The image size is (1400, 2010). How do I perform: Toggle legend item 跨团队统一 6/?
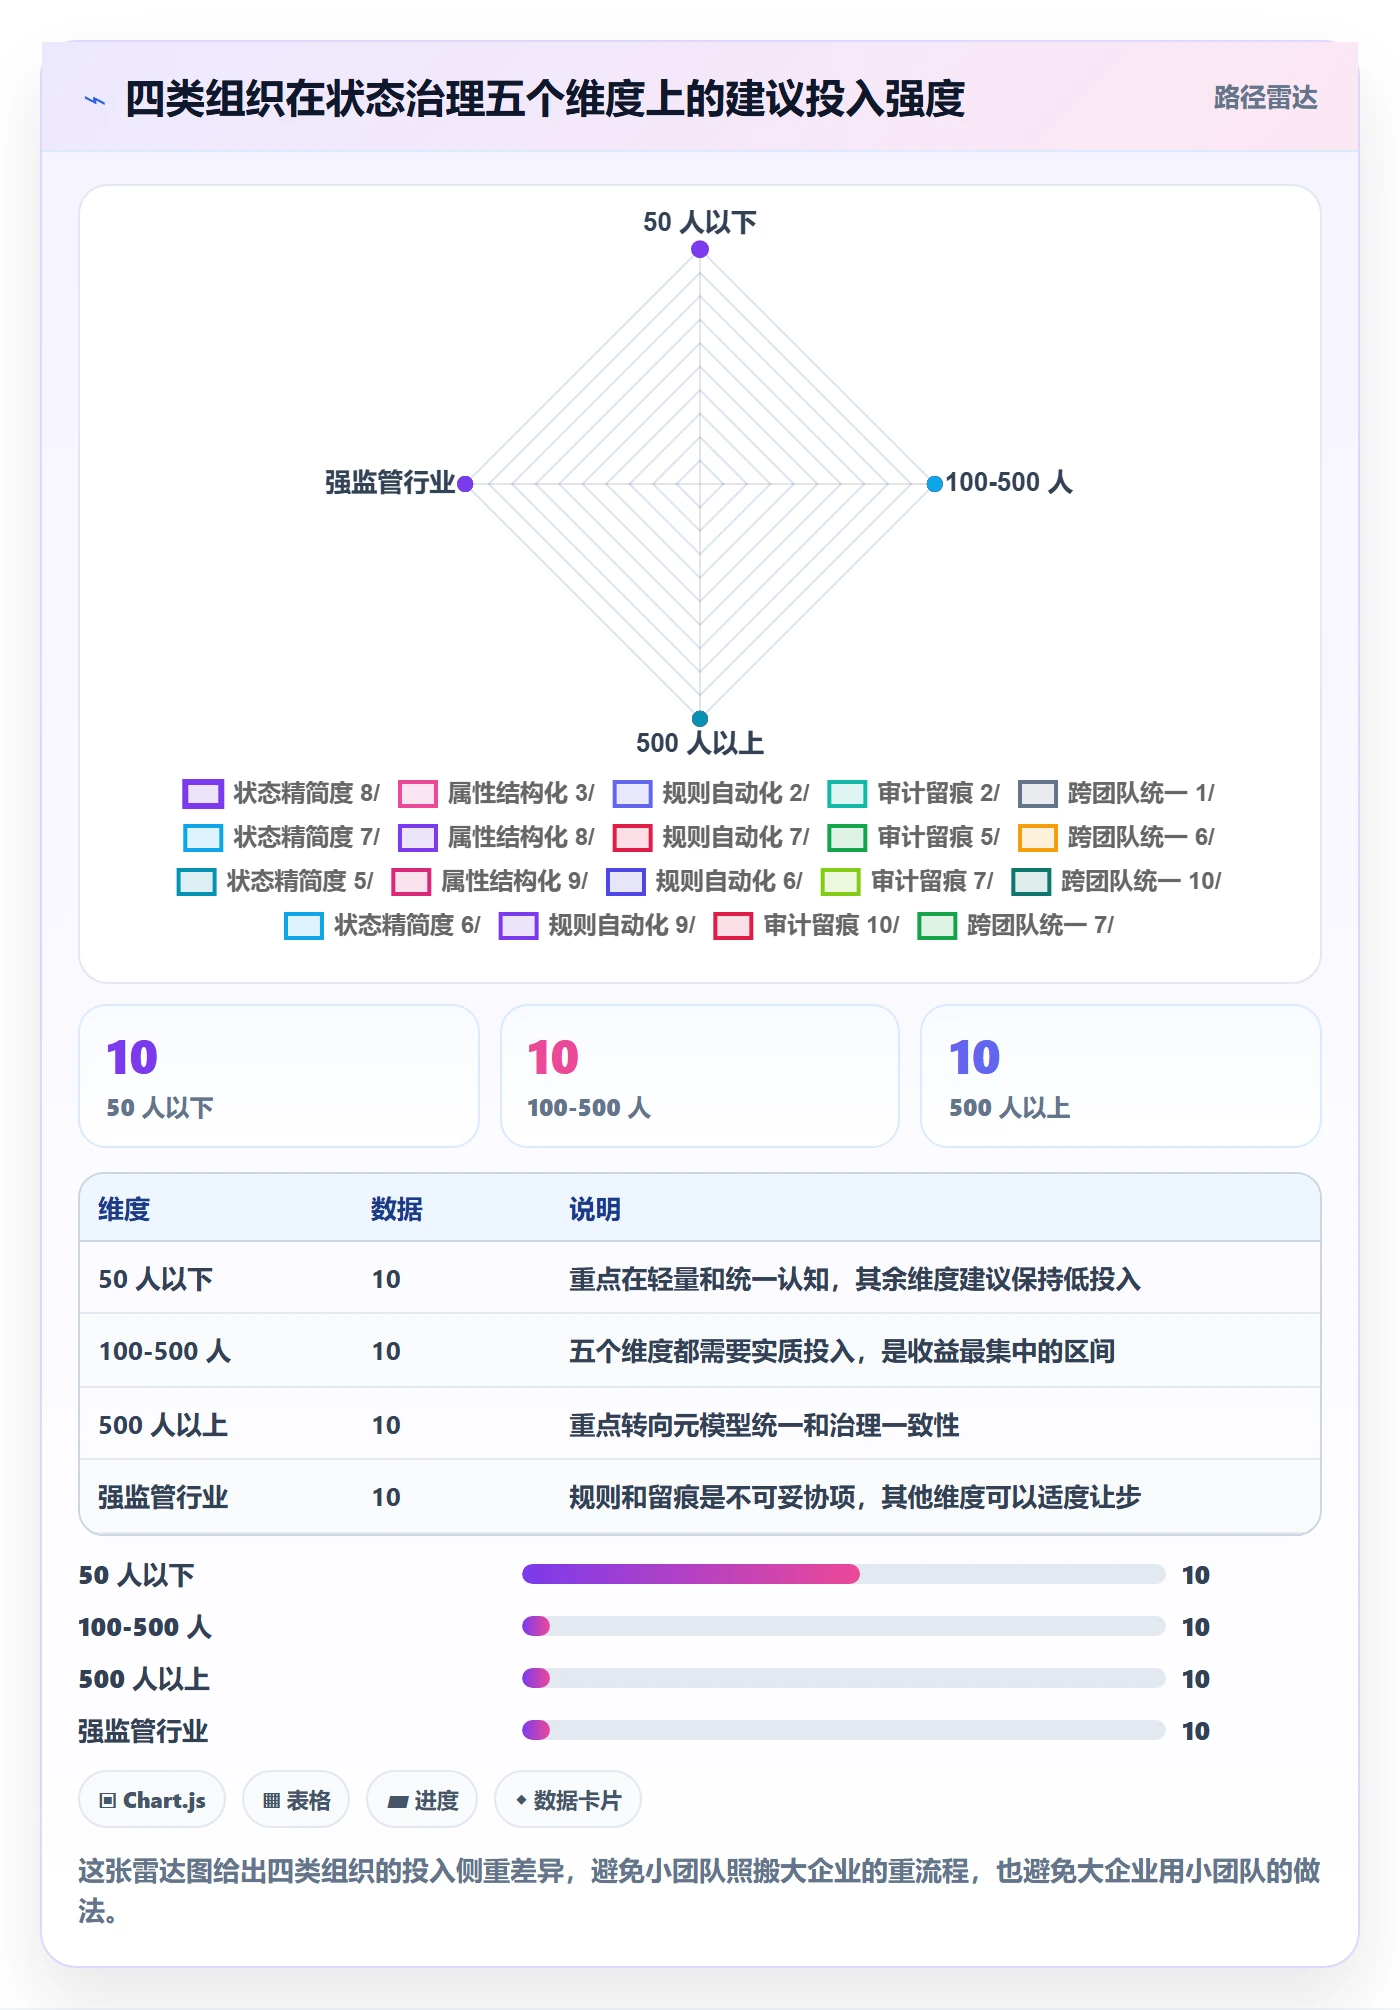pyautogui.click(x=1116, y=838)
